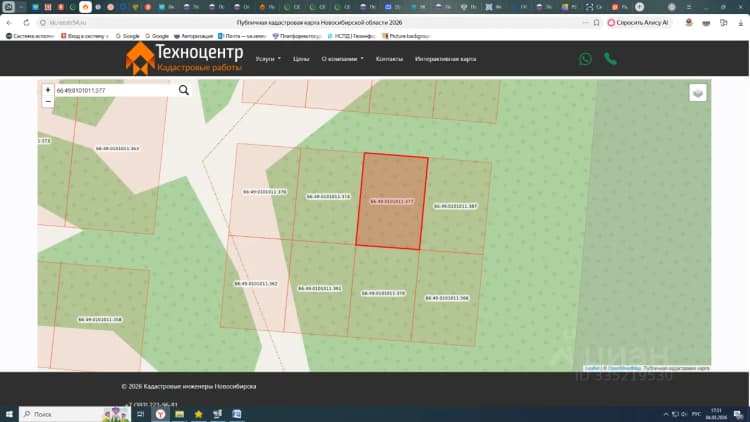Image resolution: width=750 pixels, height=422 pixels.
Task: Select the parcel labeled ending 362
Action: [x=255, y=284]
